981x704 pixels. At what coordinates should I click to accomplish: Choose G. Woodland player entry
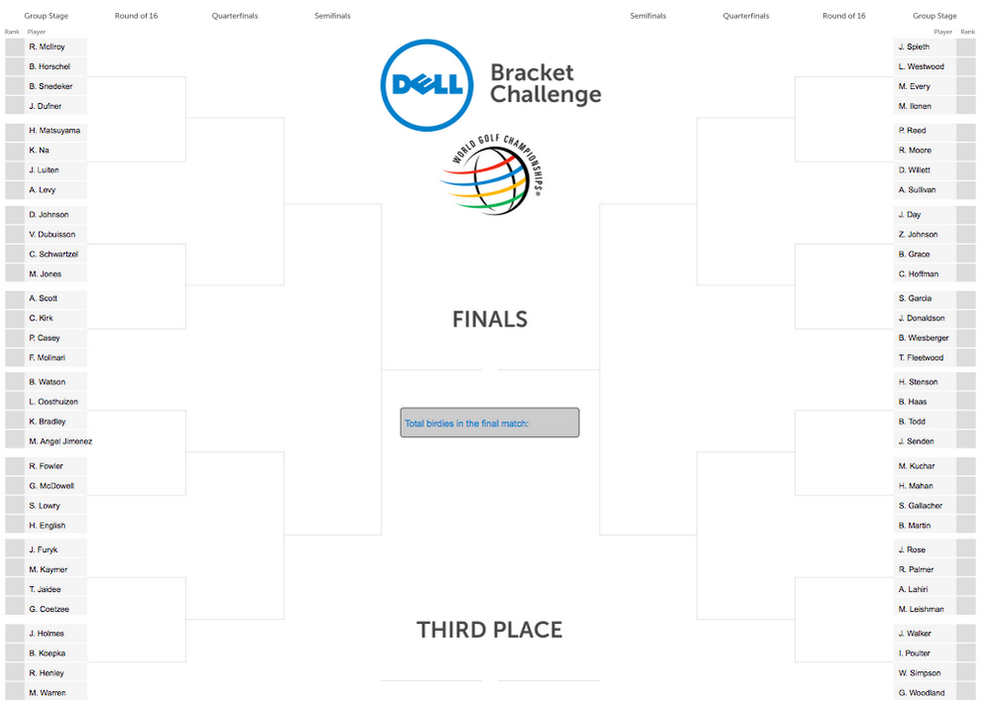coord(925,693)
